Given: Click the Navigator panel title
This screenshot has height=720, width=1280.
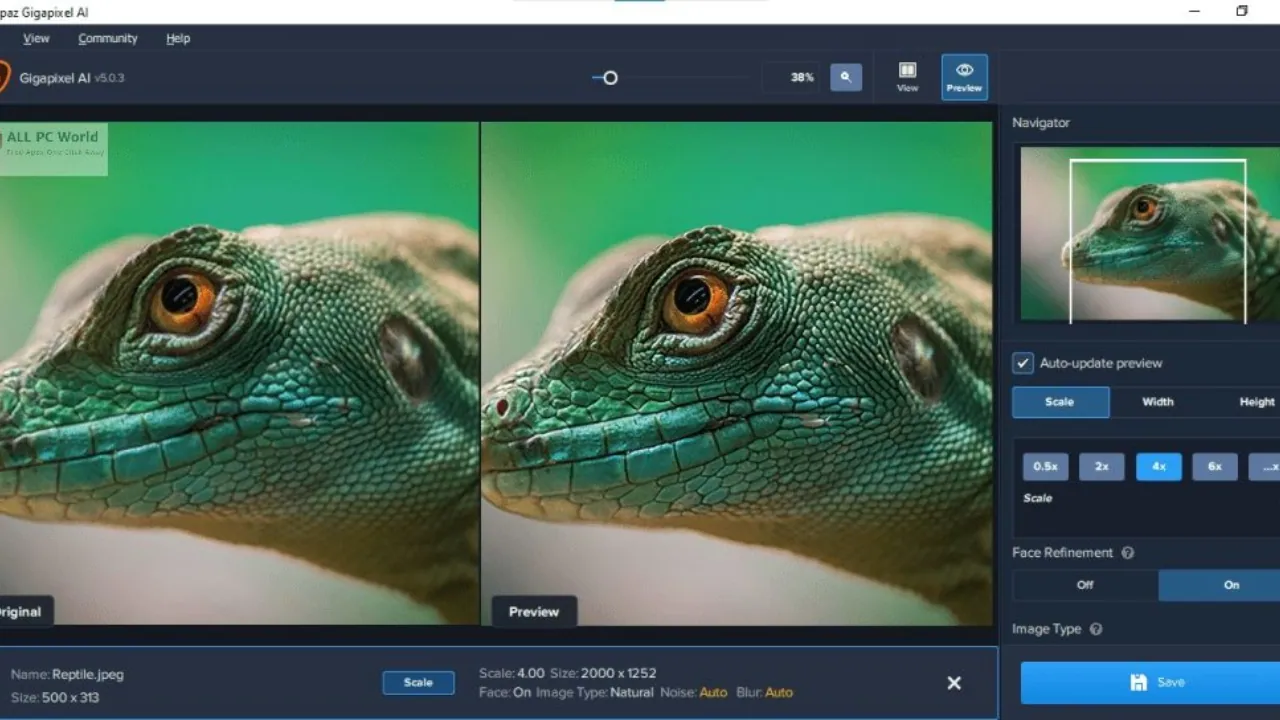Looking at the screenshot, I should coord(1041,122).
